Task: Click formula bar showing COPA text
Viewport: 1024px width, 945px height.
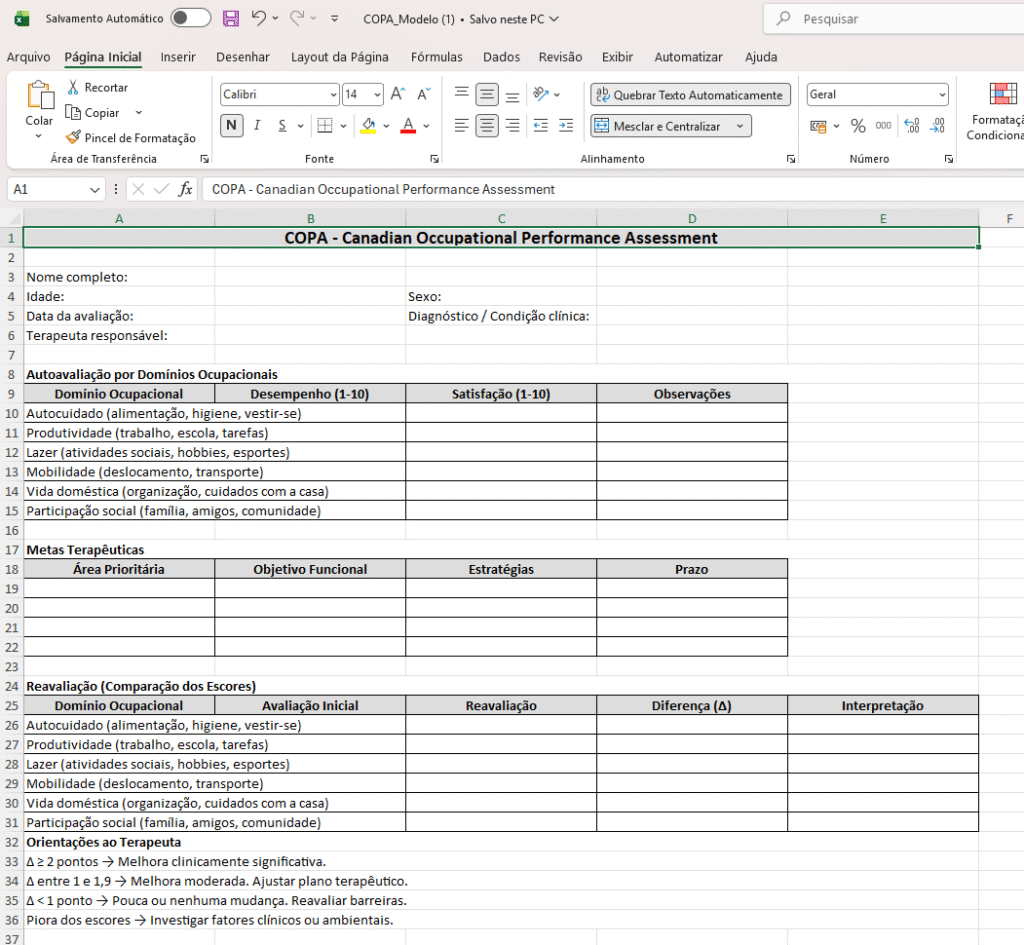Action: tap(613, 189)
